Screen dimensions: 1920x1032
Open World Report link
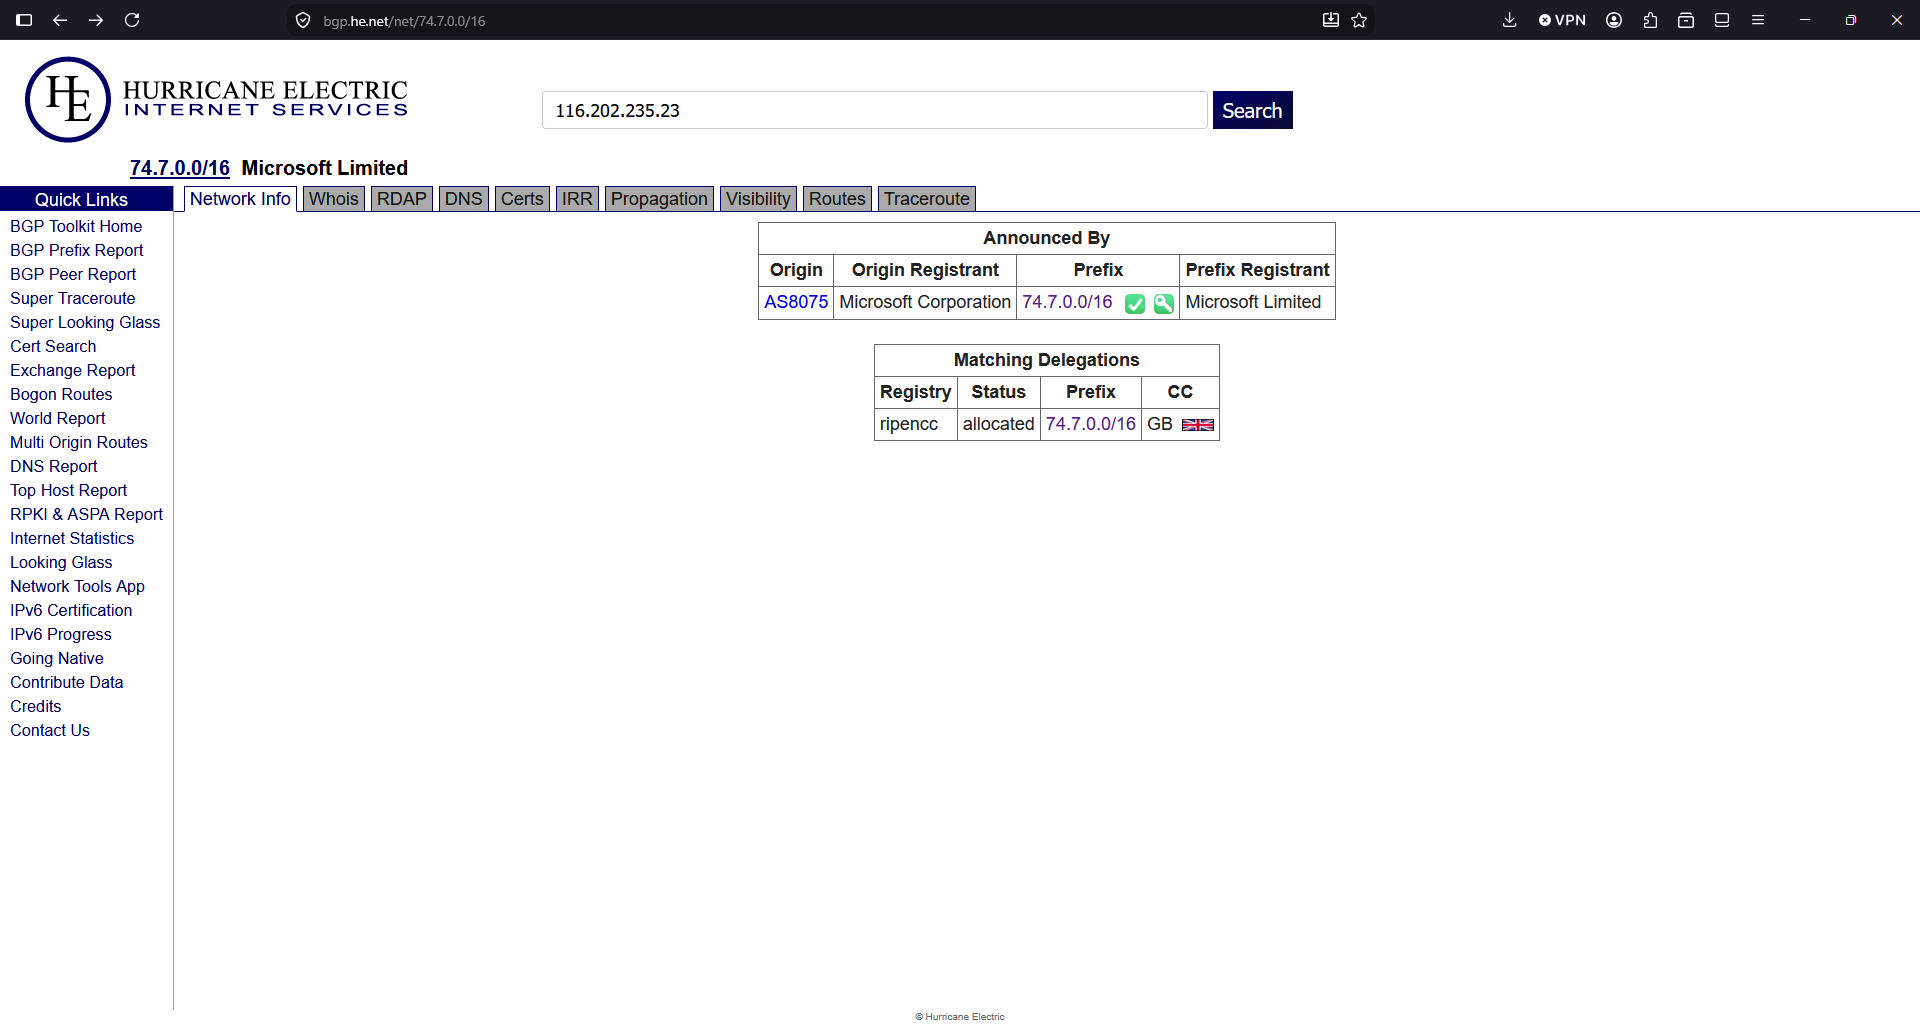[x=58, y=418]
